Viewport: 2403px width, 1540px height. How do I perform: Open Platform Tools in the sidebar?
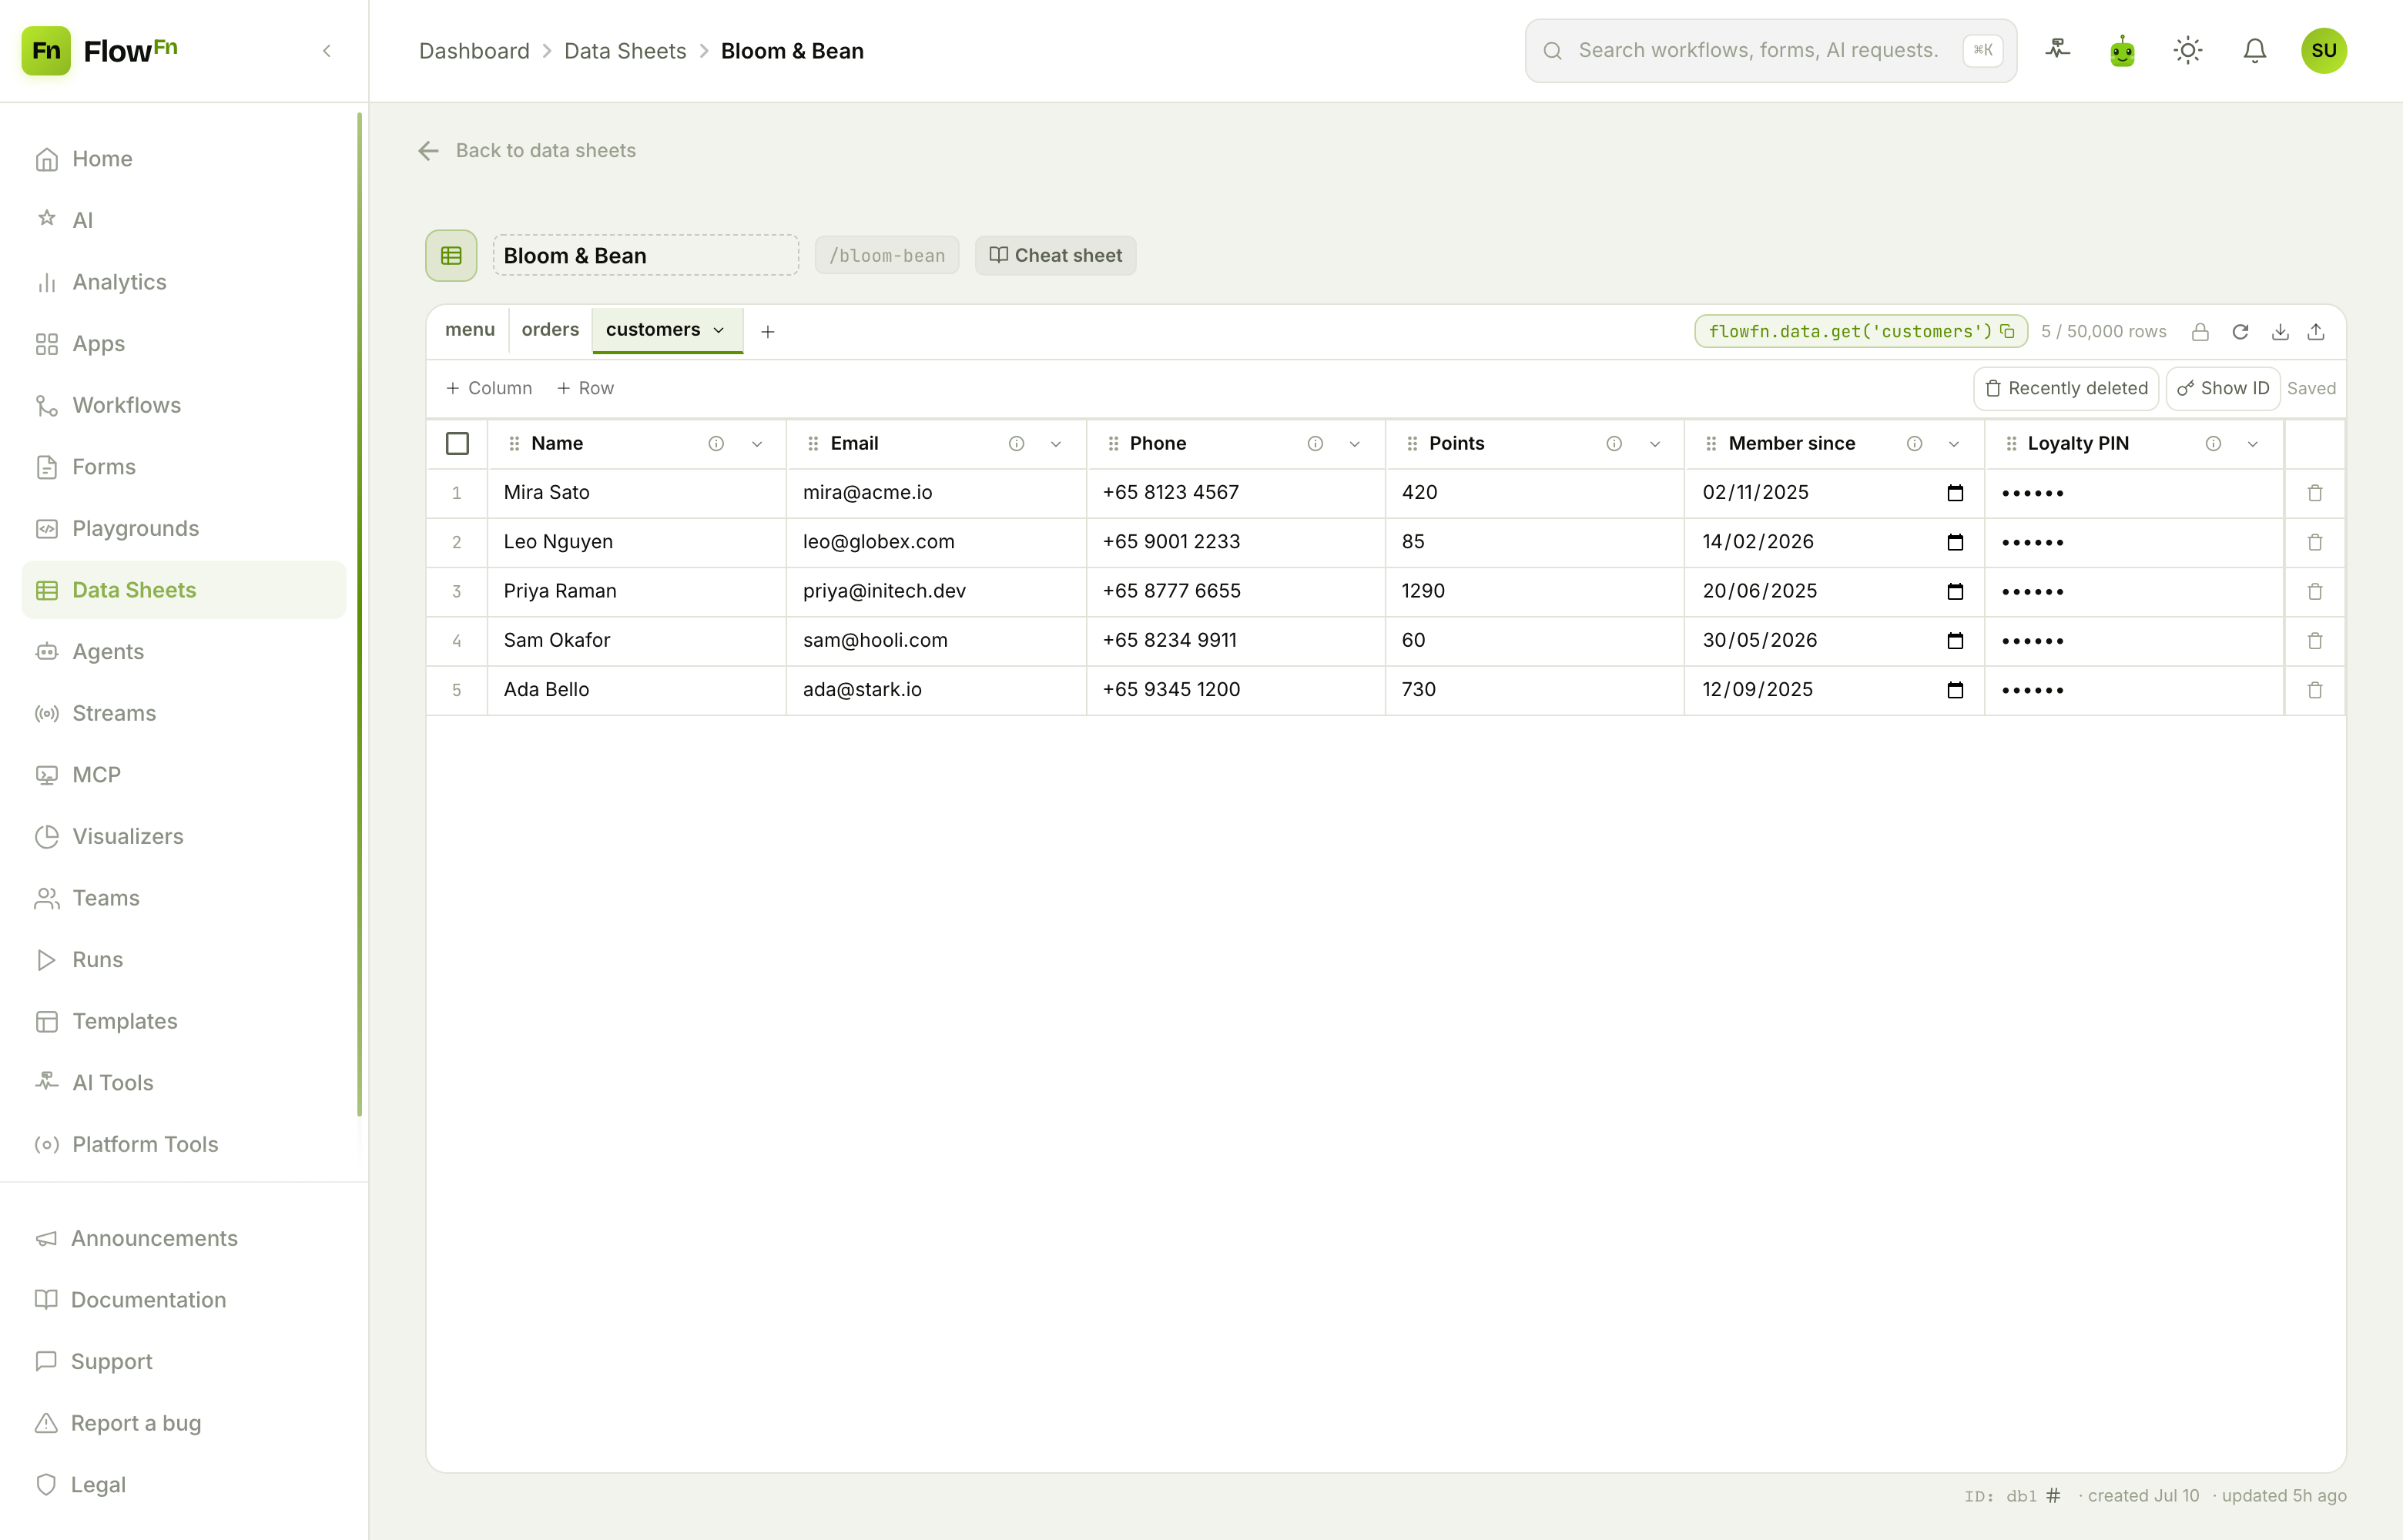tap(184, 1144)
